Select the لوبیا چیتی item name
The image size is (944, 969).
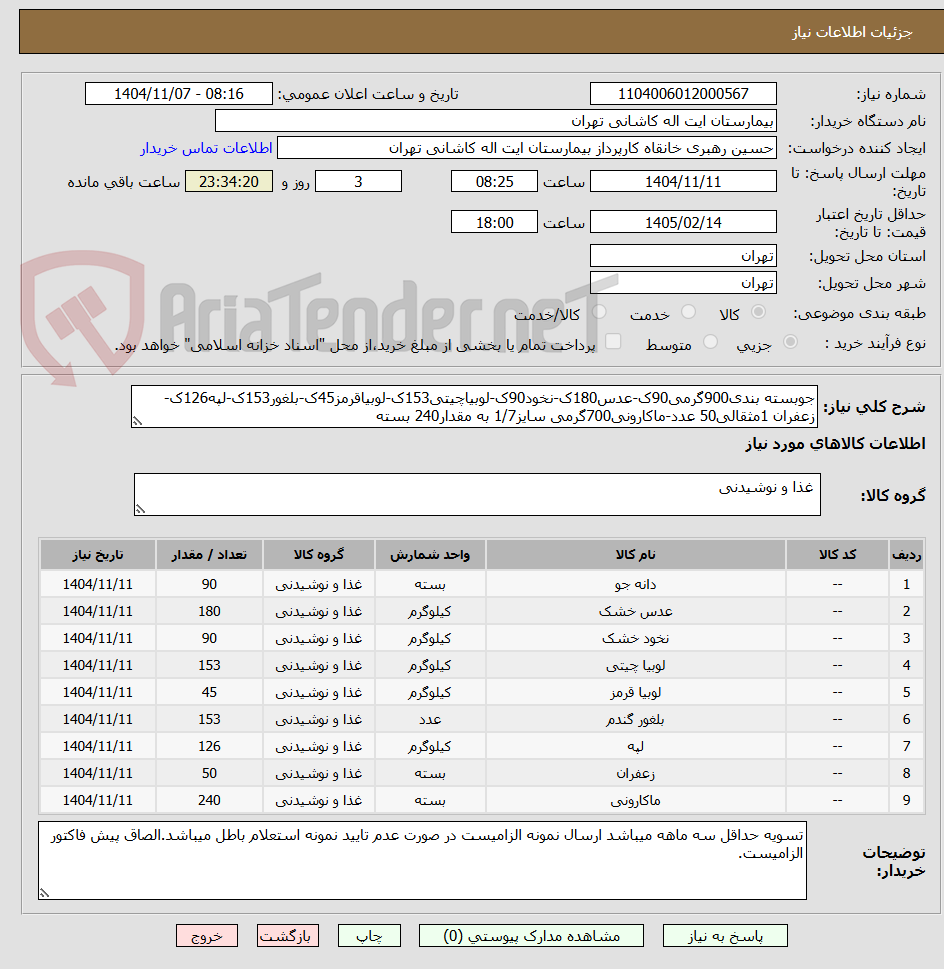(636, 666)
